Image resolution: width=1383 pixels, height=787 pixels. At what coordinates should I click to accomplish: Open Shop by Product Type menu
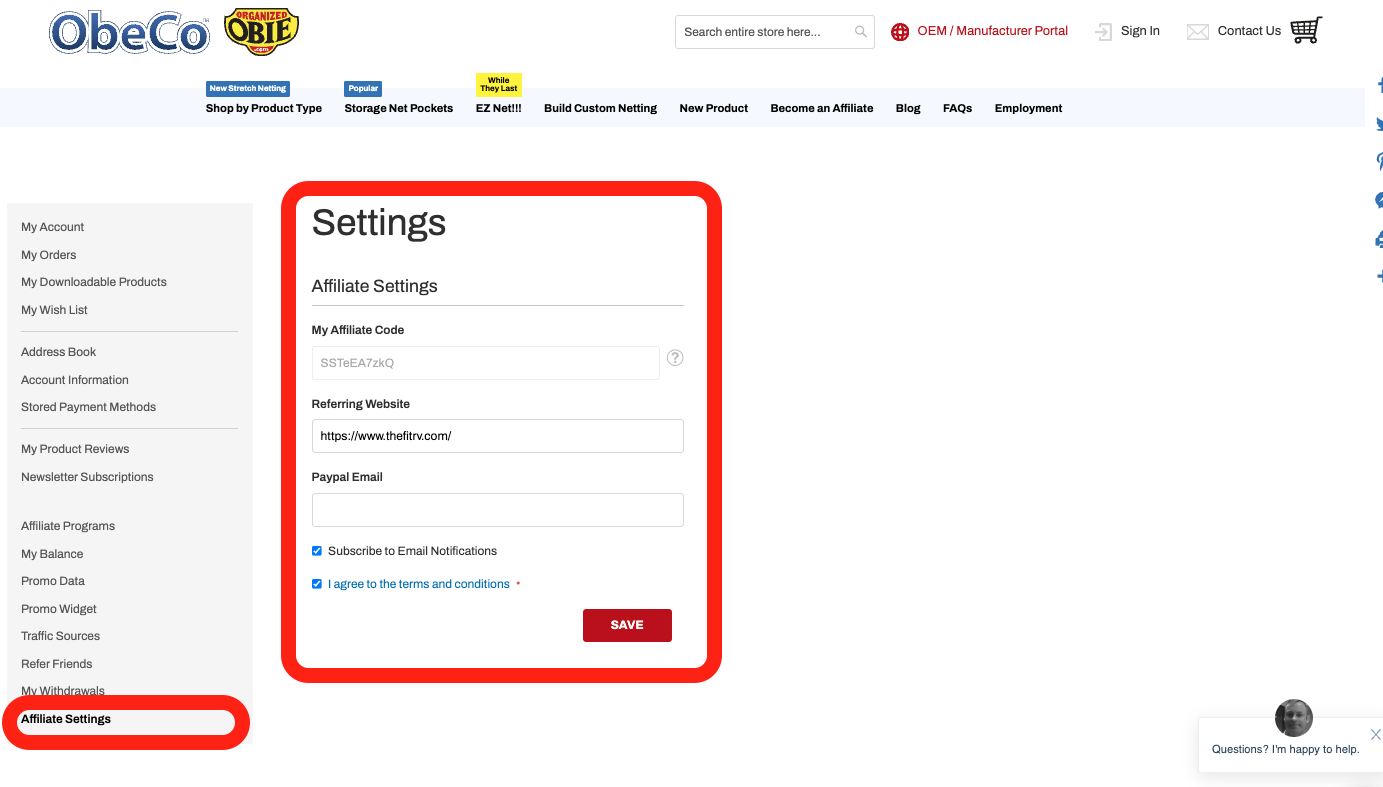point(264,108)
